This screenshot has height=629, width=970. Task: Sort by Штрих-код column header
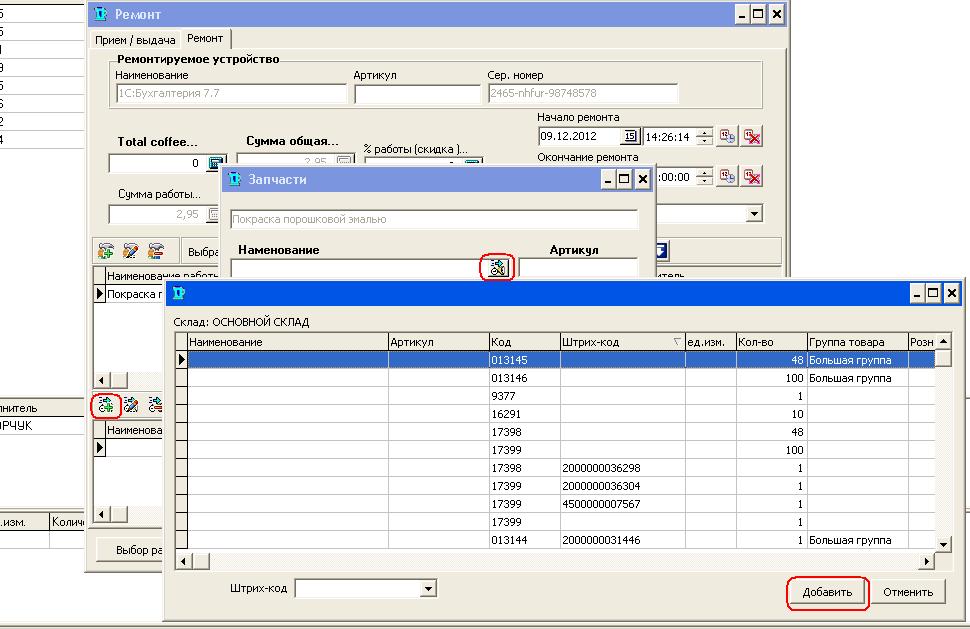click(x=618, y=342)
